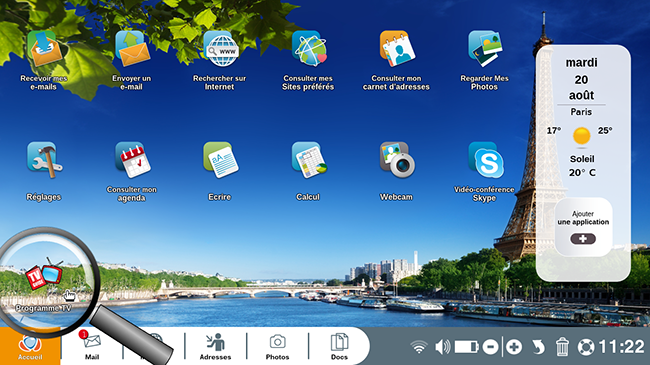Open the Wi-Fi status icon
This screenshot has height=365, width=650.
[419, 347]
